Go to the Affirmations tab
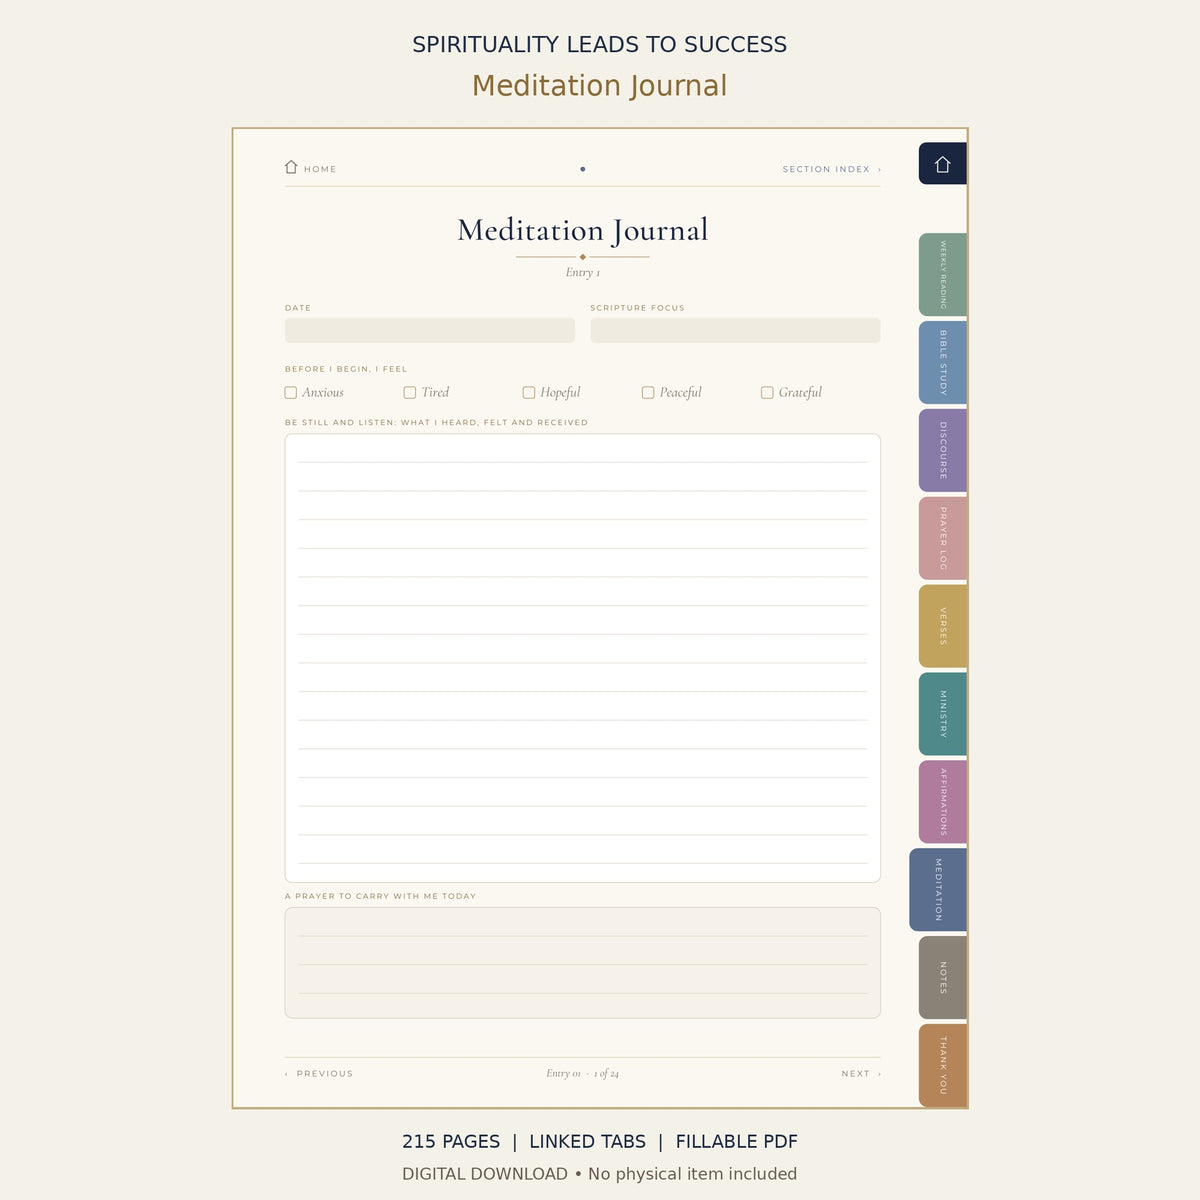Screen dimensions: 1200x1200 (x=943, y=802)
